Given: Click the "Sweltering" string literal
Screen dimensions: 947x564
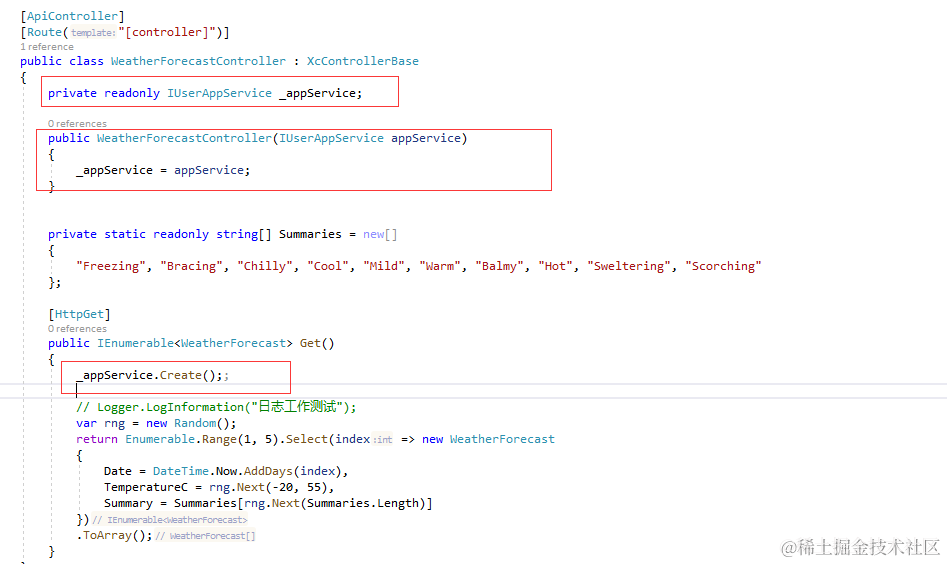Looking at the screenshot, I should [629, 266].
